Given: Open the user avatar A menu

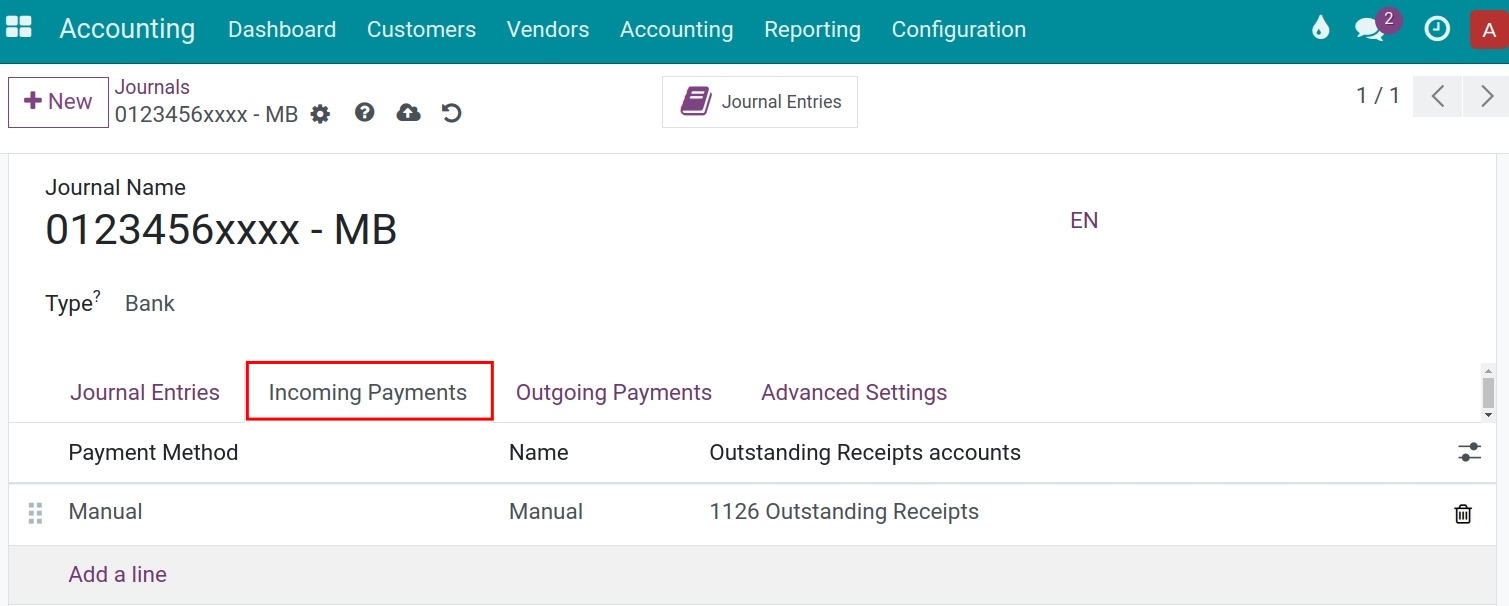Looking at the screenshot, I should click(1489, 29).
